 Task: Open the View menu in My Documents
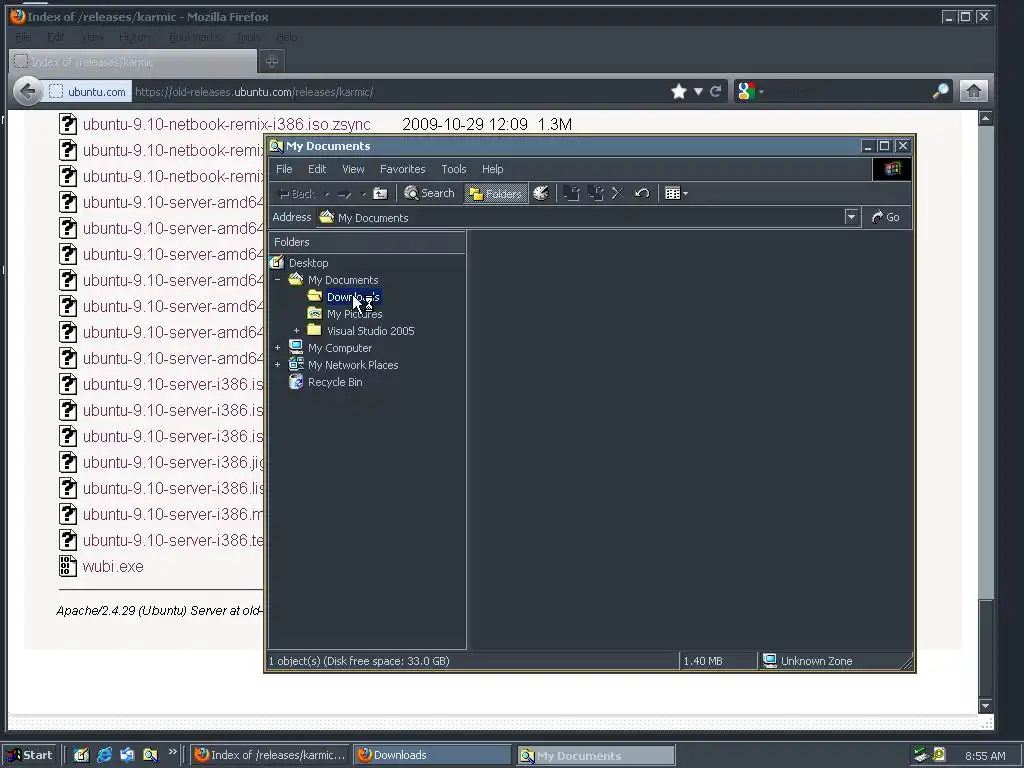point(353,169)
